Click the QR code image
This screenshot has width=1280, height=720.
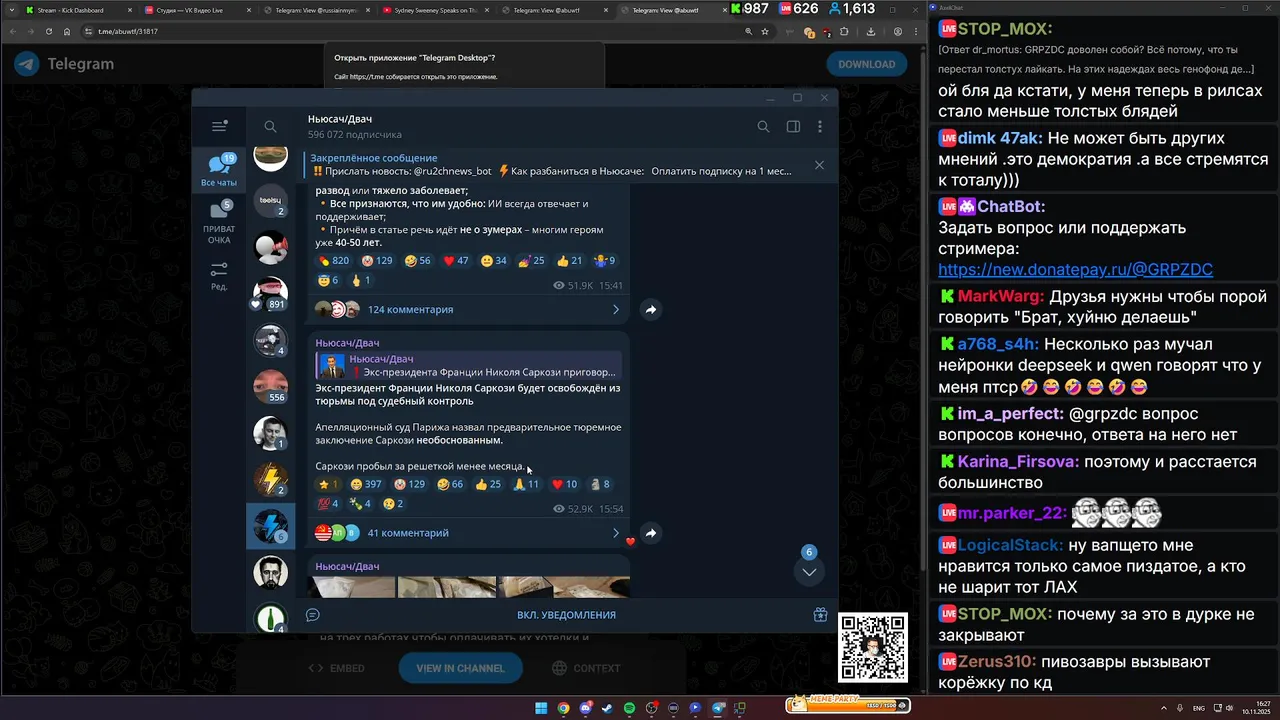(x=873, y=648)
